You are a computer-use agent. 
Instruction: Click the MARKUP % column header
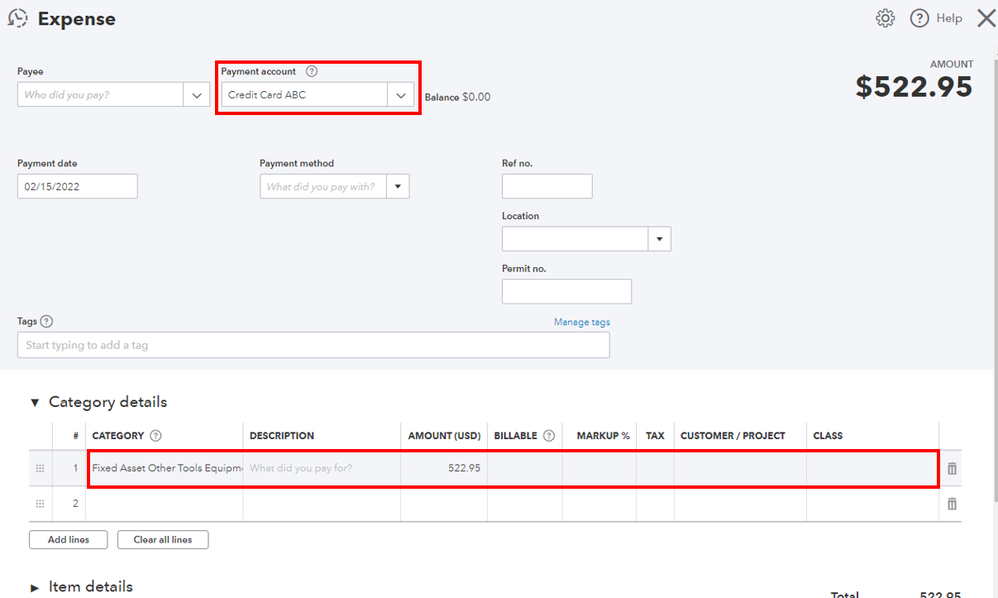click(603, 436)
